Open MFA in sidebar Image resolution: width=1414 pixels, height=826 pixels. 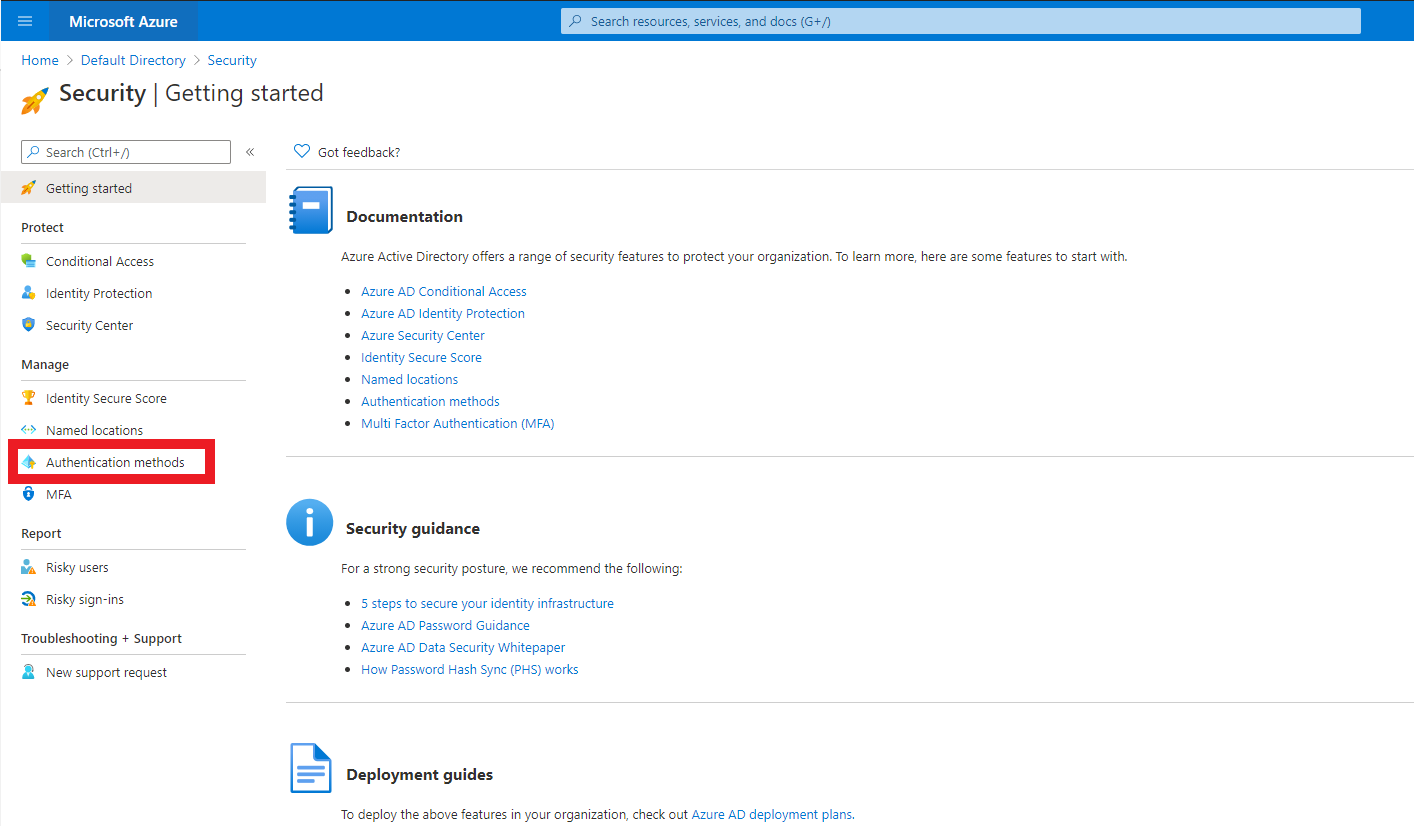pos(59,494)
